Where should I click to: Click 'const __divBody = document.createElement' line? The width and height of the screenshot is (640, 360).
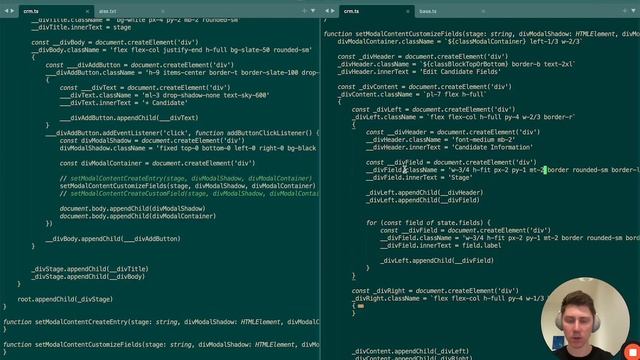(x=115, y=42)
